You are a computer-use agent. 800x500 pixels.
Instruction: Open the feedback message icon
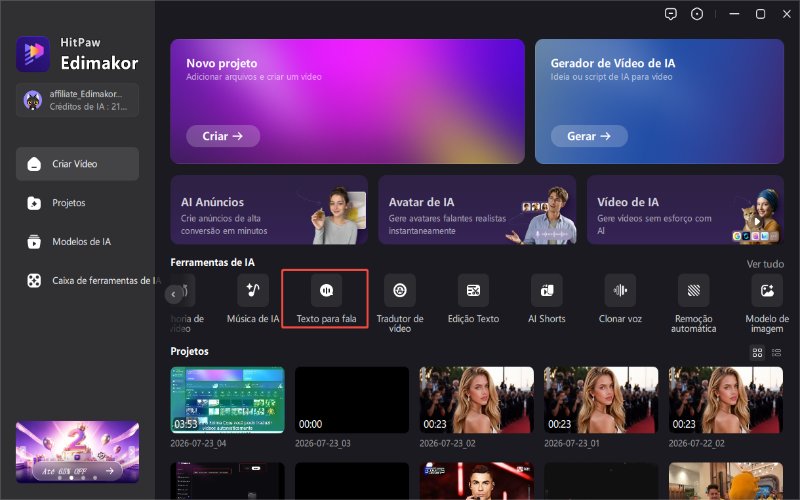pos(671,14)
